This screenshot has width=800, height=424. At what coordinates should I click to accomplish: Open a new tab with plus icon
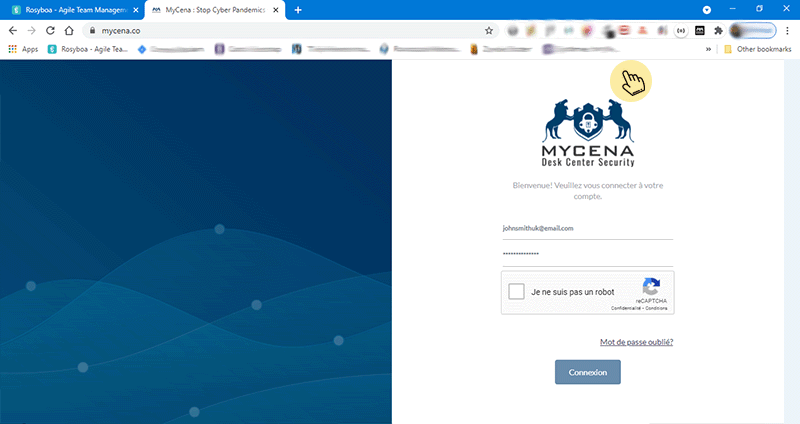pos(298,9)
